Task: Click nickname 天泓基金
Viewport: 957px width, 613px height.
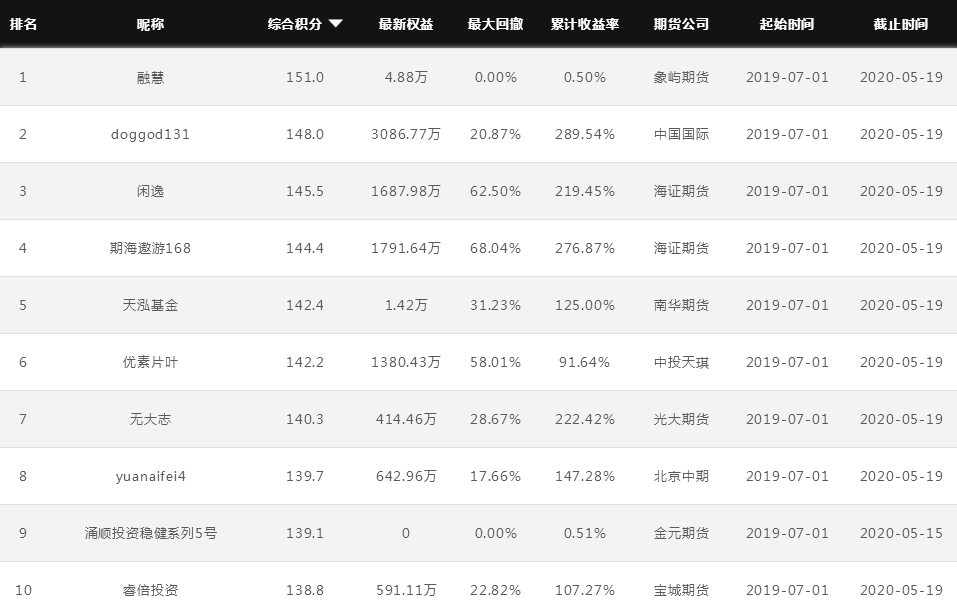Action: coord(151,305)
